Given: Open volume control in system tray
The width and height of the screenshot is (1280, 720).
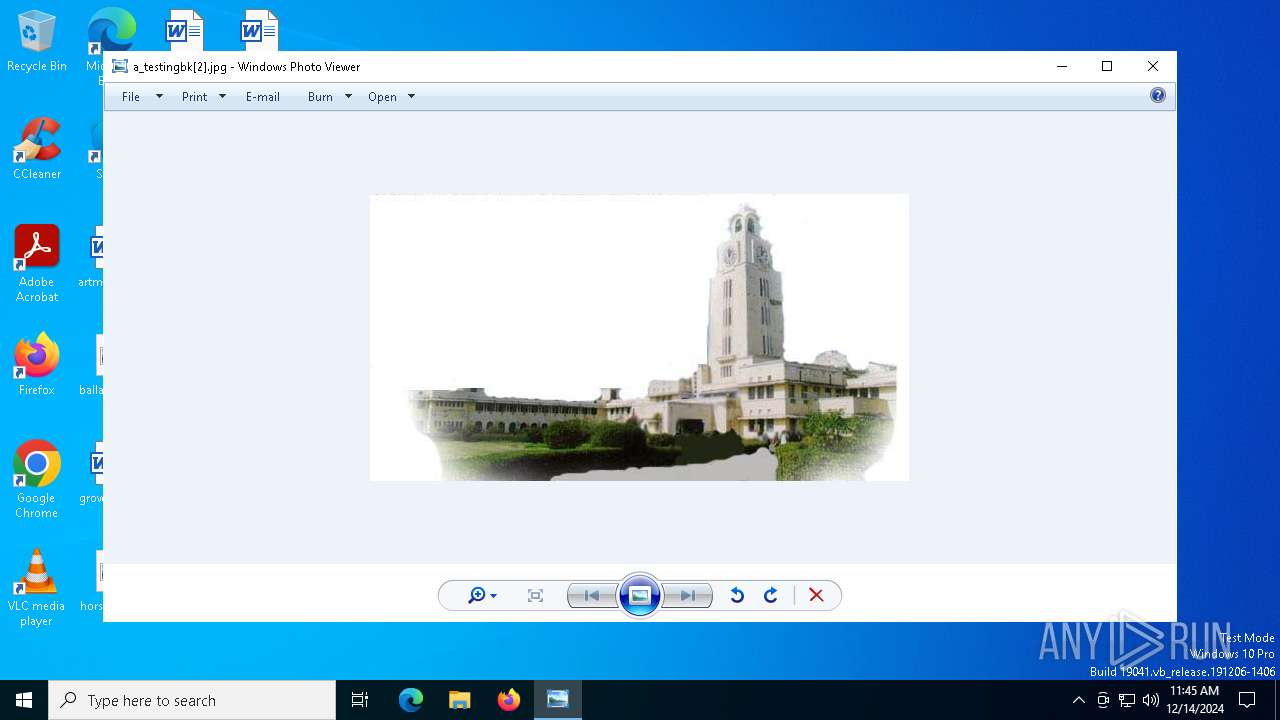Looking at the screenshot, I should 1151,700.
